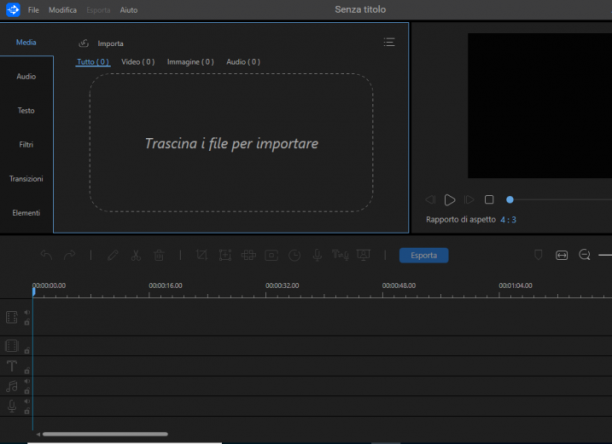612x444 pixels.
Task: Select the Crop tool icon
Action: pos(202,255)
